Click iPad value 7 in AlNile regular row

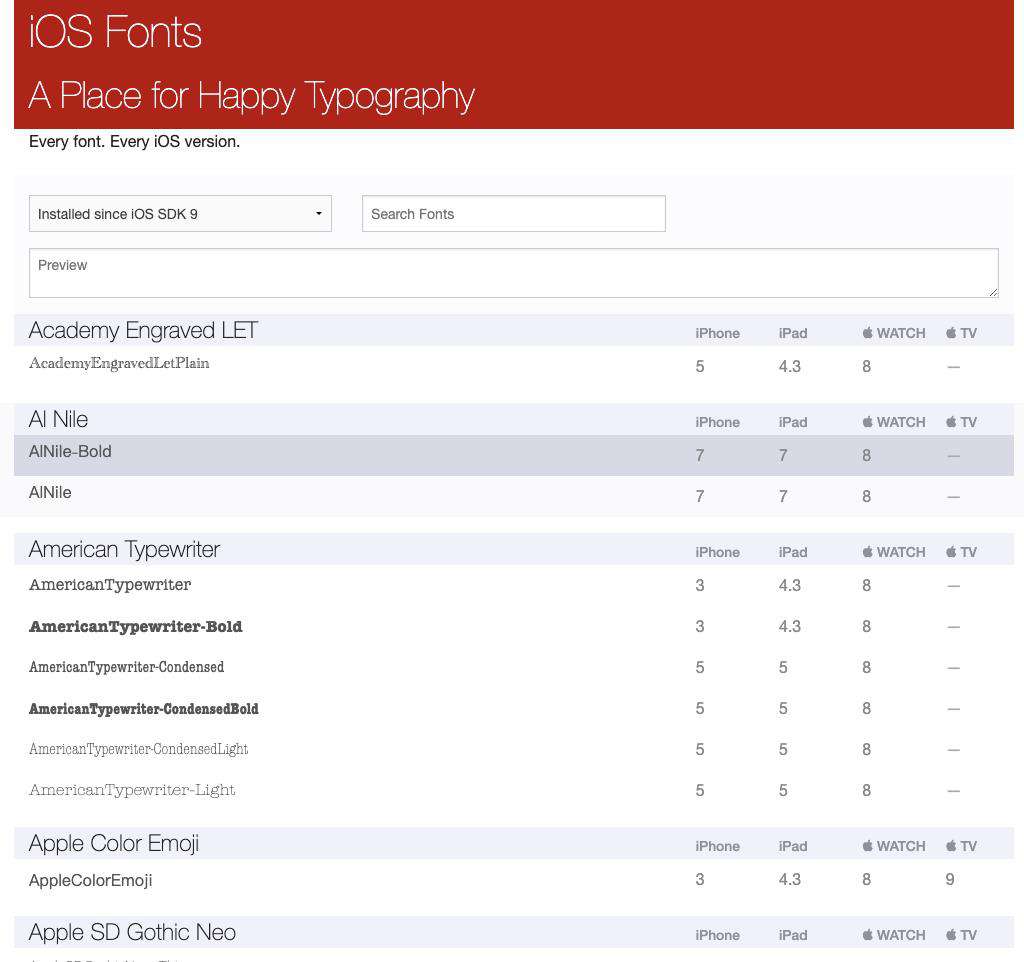[x=783, y=496]
